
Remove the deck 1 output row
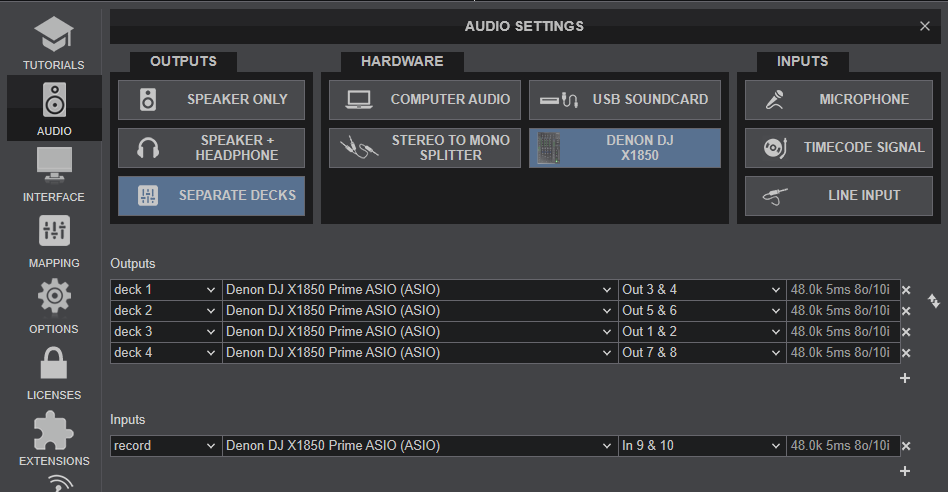coord(906,290)
